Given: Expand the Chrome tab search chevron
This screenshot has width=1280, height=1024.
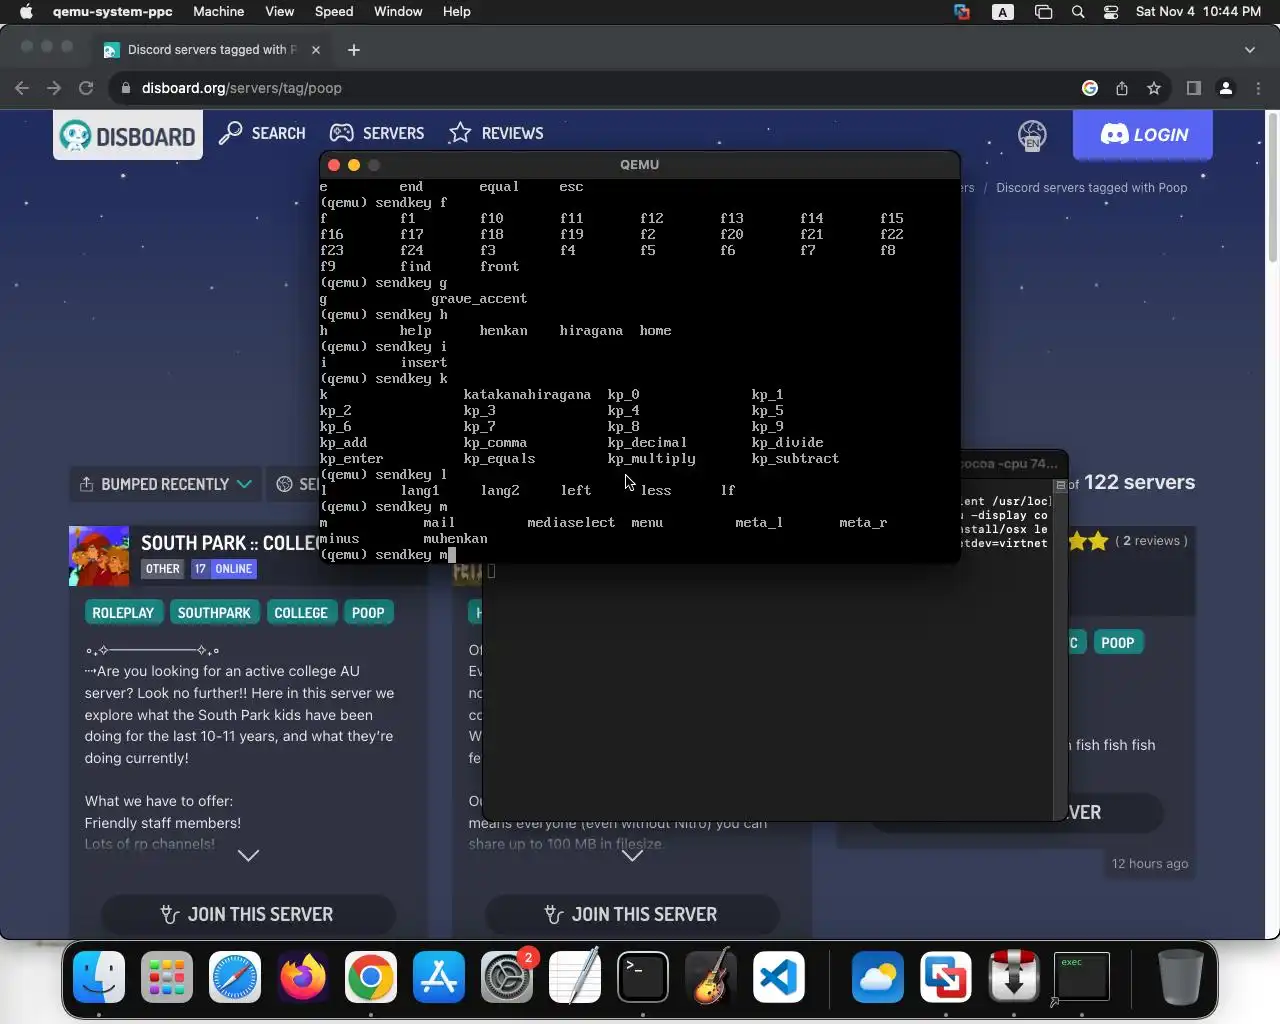Looking at the screenshot, I should point(1249,50).
